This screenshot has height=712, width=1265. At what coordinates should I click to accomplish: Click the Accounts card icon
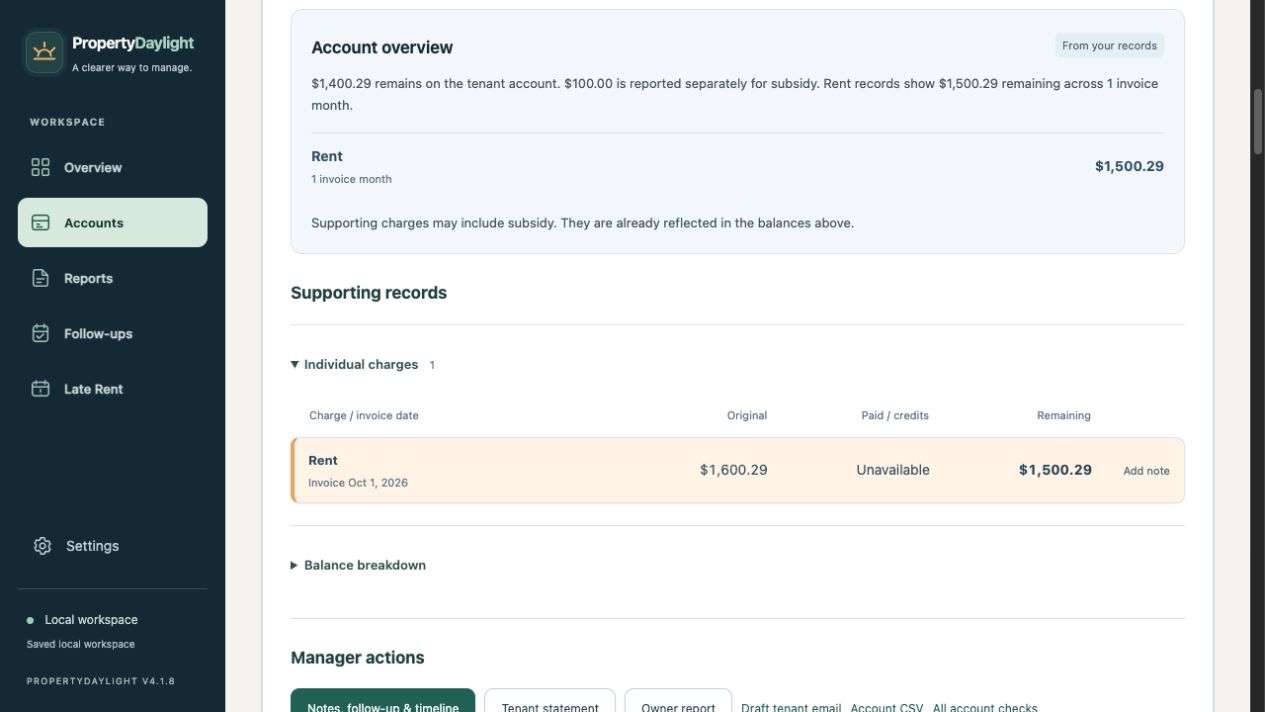coord(40,222)
